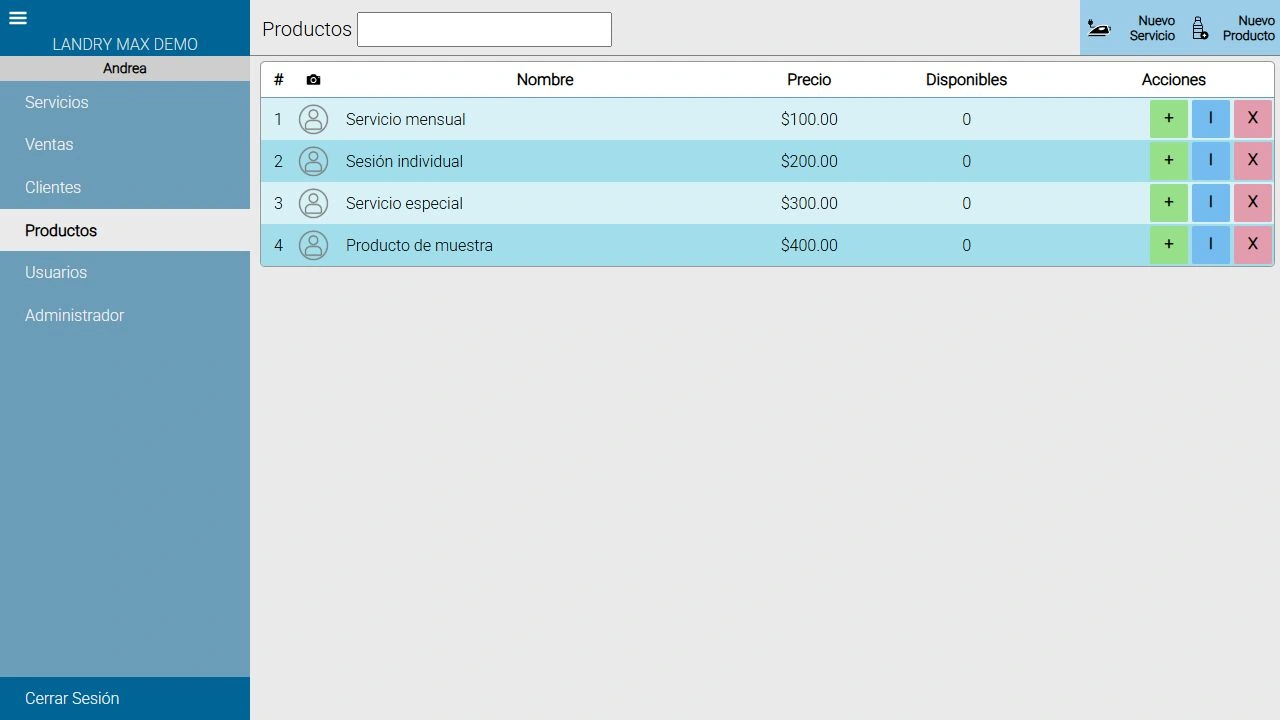Click the blue I button for Sesión individual
The height and width of the screenshot is (720, 1280).
[x=1210, y=161]
